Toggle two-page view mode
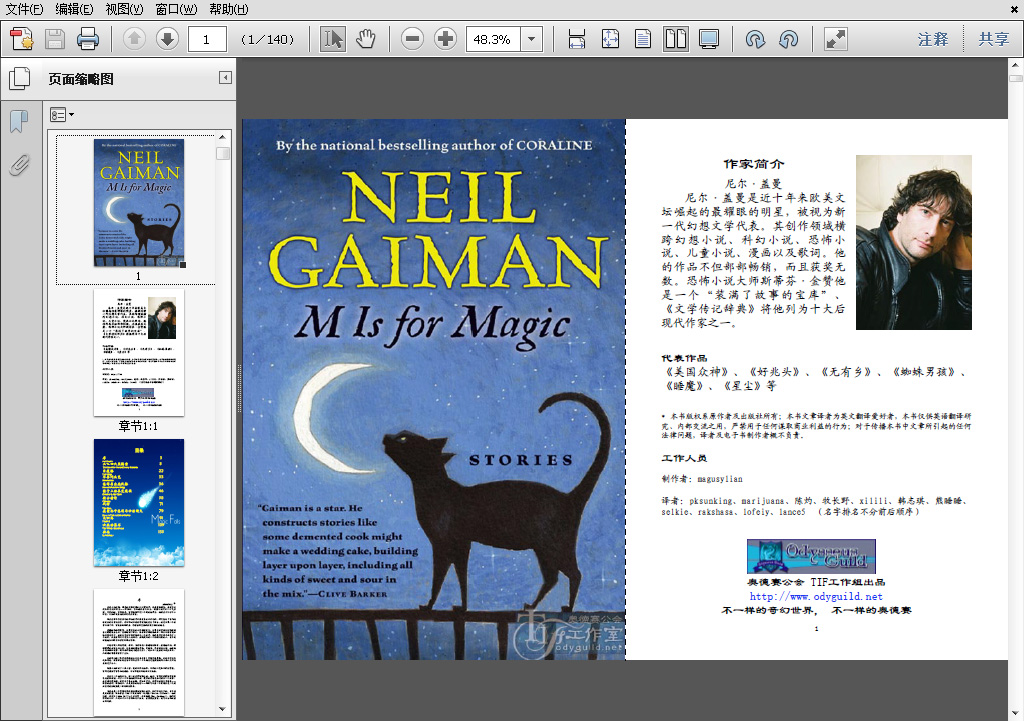 coord(676,39)
